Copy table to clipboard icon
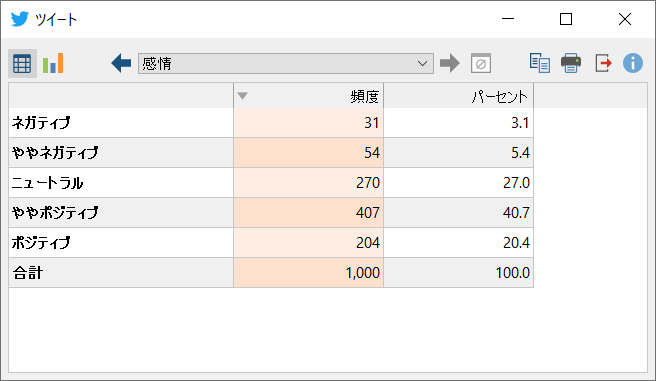The height and width of the screenshot is (381, 656). click(x=540, y=63)
